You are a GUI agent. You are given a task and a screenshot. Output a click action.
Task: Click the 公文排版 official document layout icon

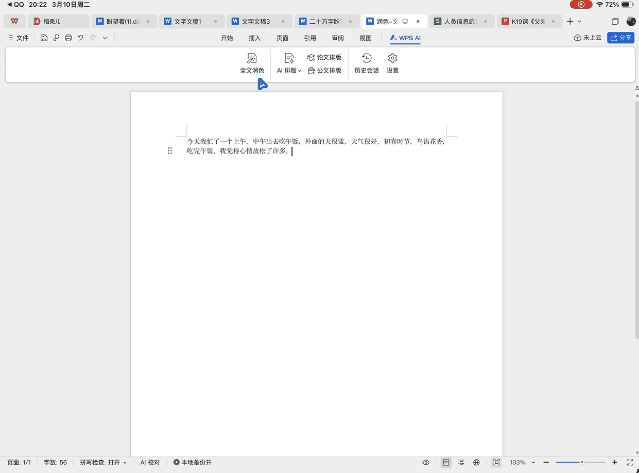(324, 71)
